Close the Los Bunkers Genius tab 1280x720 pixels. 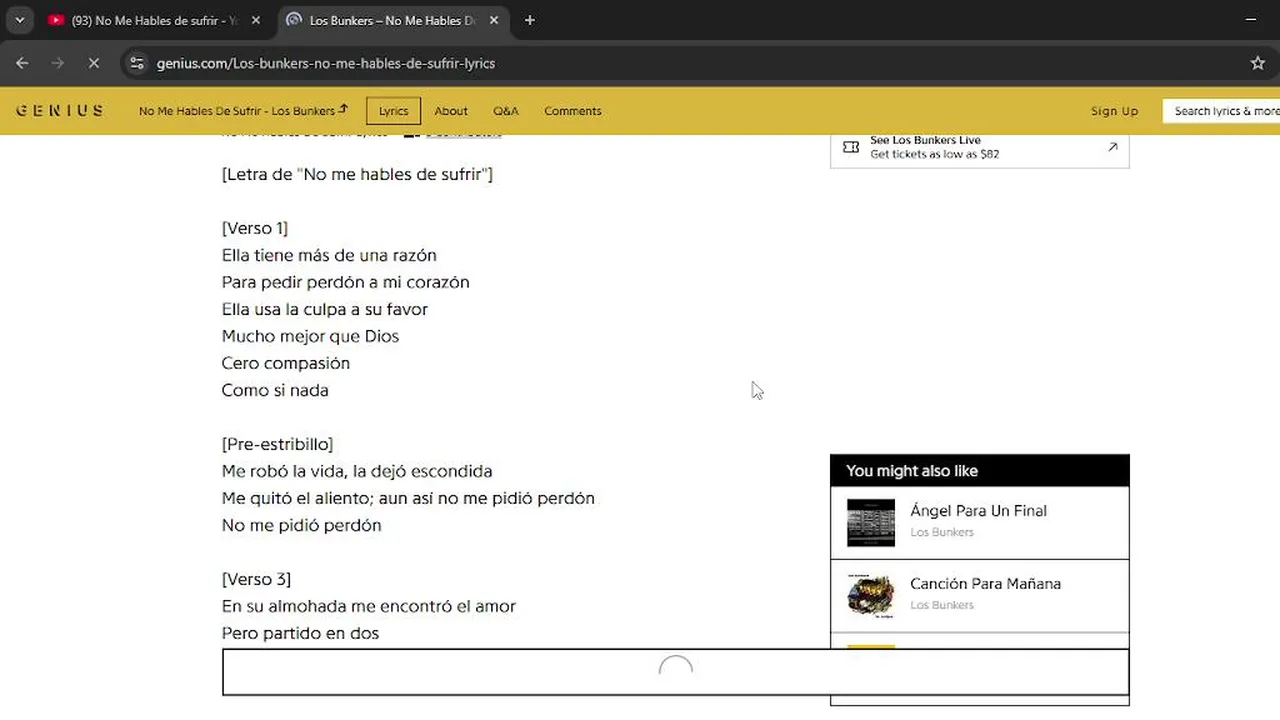(494, 20)
